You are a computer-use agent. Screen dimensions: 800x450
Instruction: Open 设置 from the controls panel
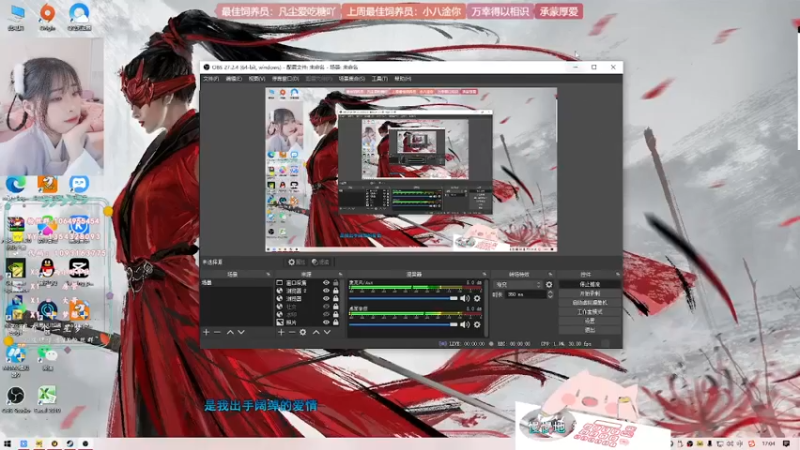(590, 321)
